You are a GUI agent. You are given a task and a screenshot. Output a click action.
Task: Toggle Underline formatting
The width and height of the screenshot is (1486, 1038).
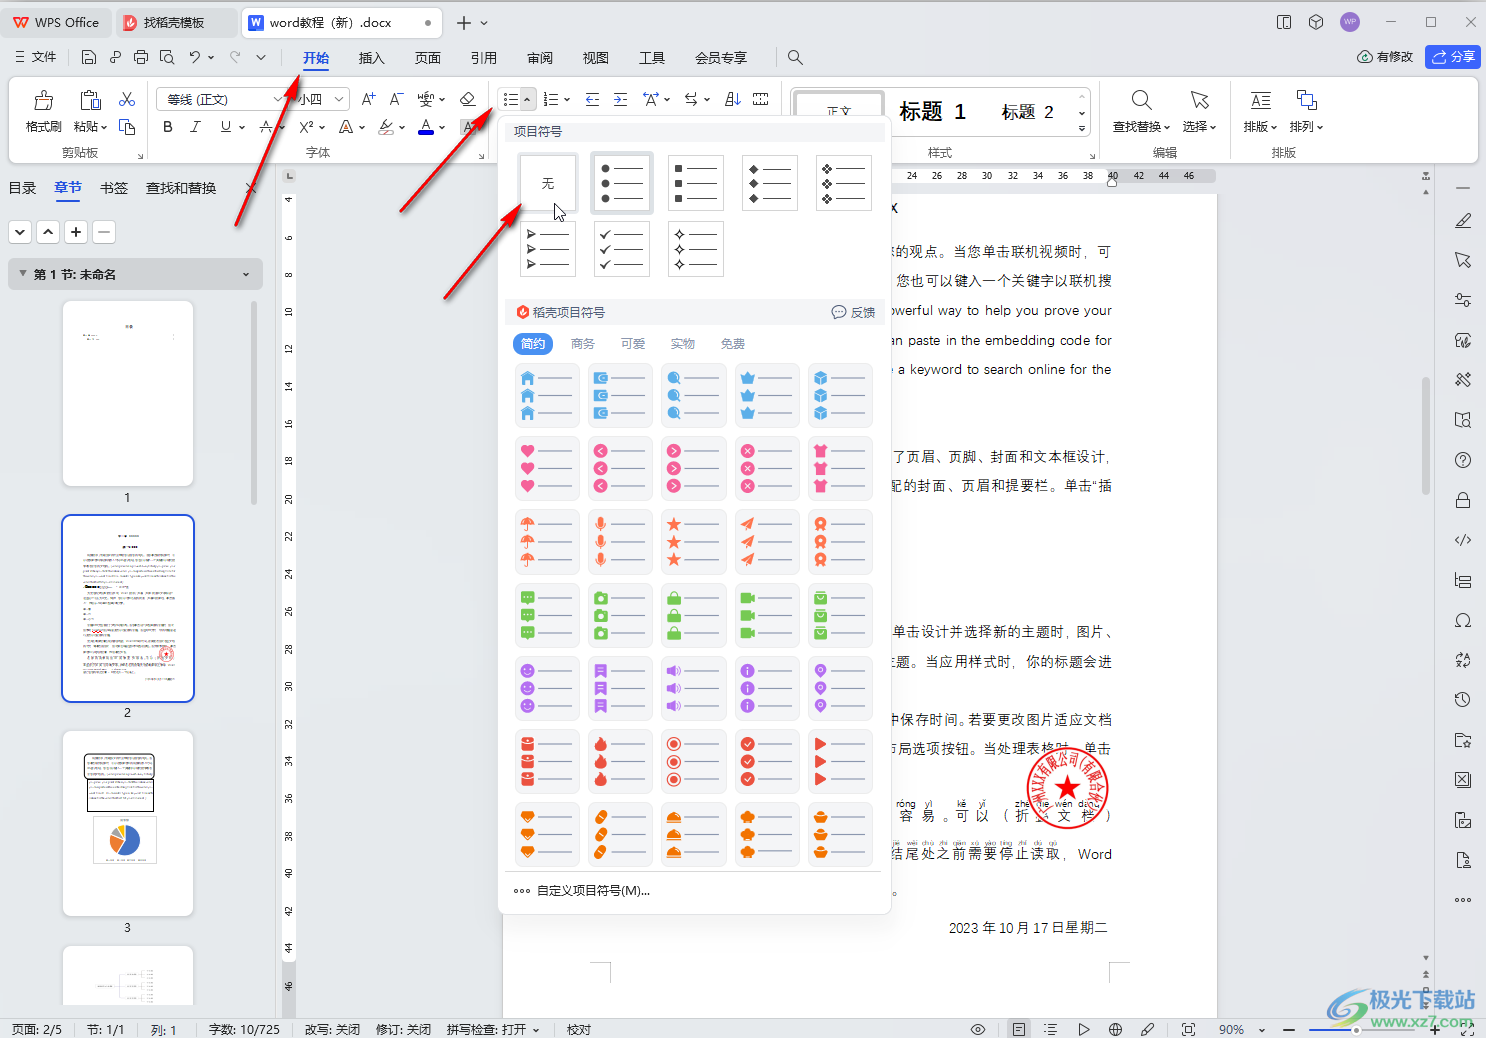(226, 127)
